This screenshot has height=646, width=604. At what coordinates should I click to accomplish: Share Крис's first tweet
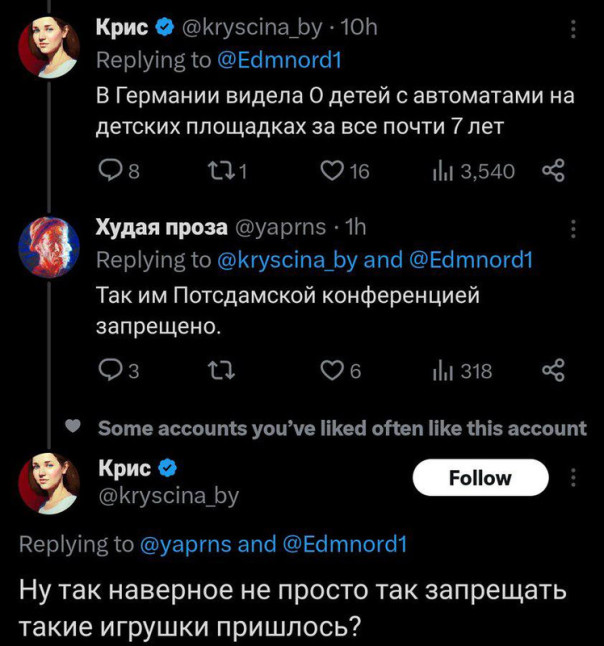pos(552,172)
